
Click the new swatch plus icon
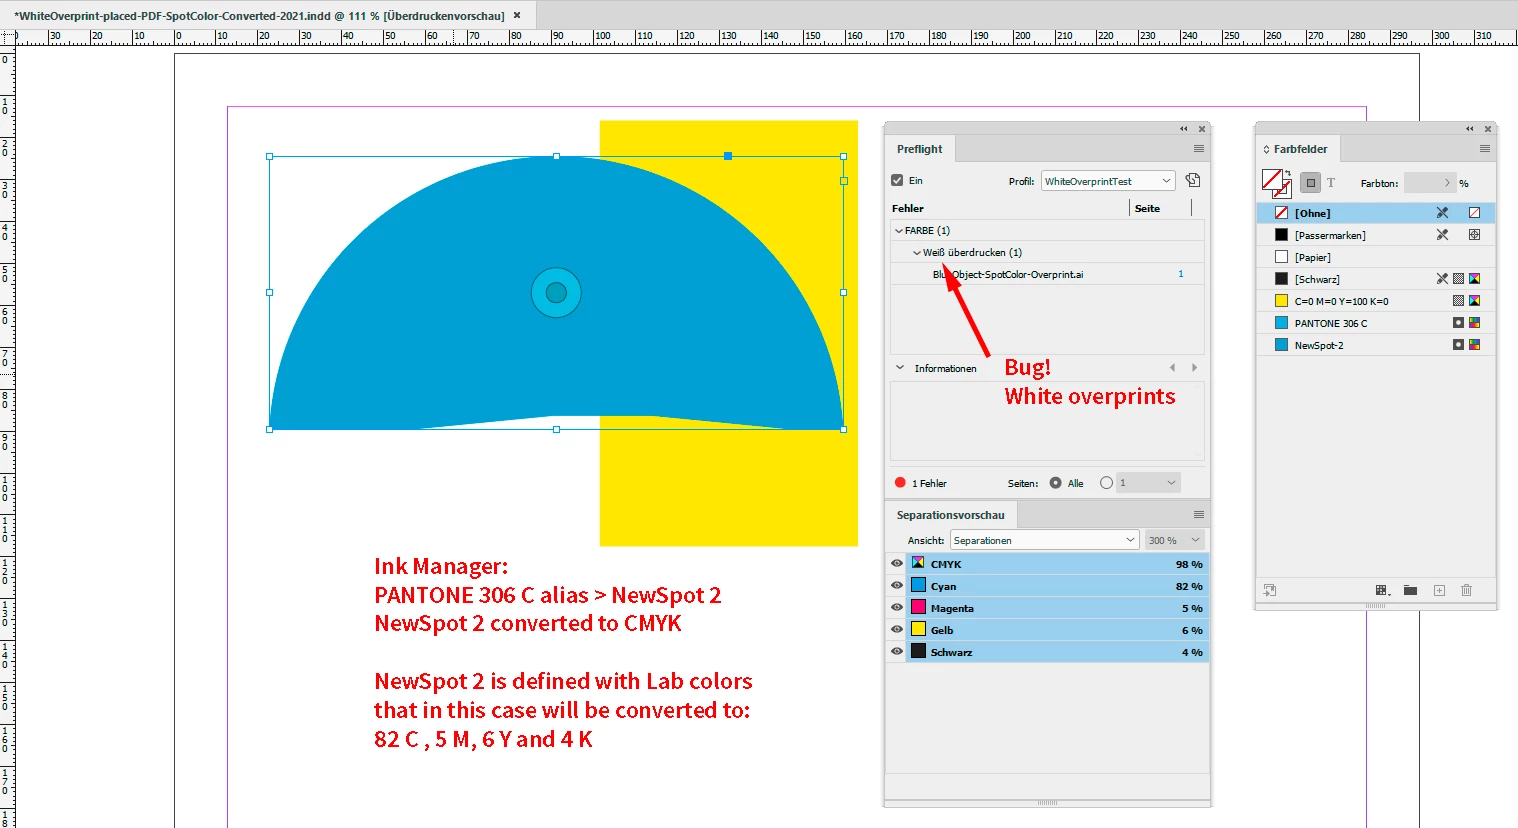pyautogui.click(x=1439, y=591)
